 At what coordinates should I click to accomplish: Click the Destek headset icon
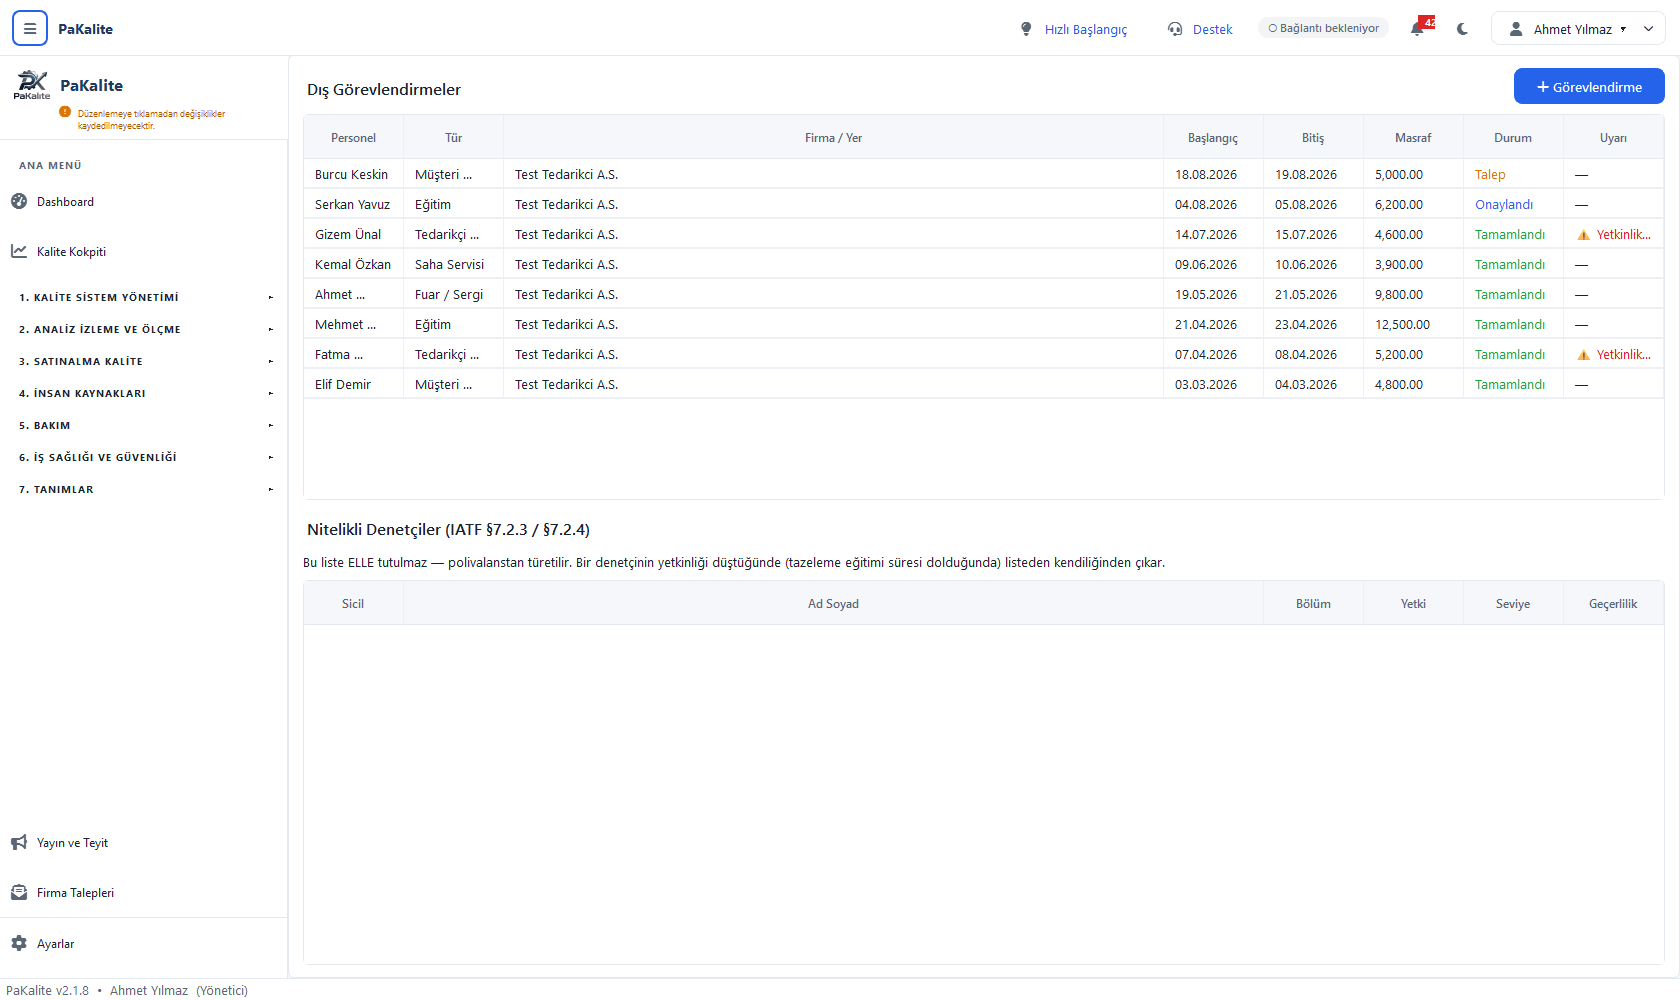click(x=1175, y=29)
